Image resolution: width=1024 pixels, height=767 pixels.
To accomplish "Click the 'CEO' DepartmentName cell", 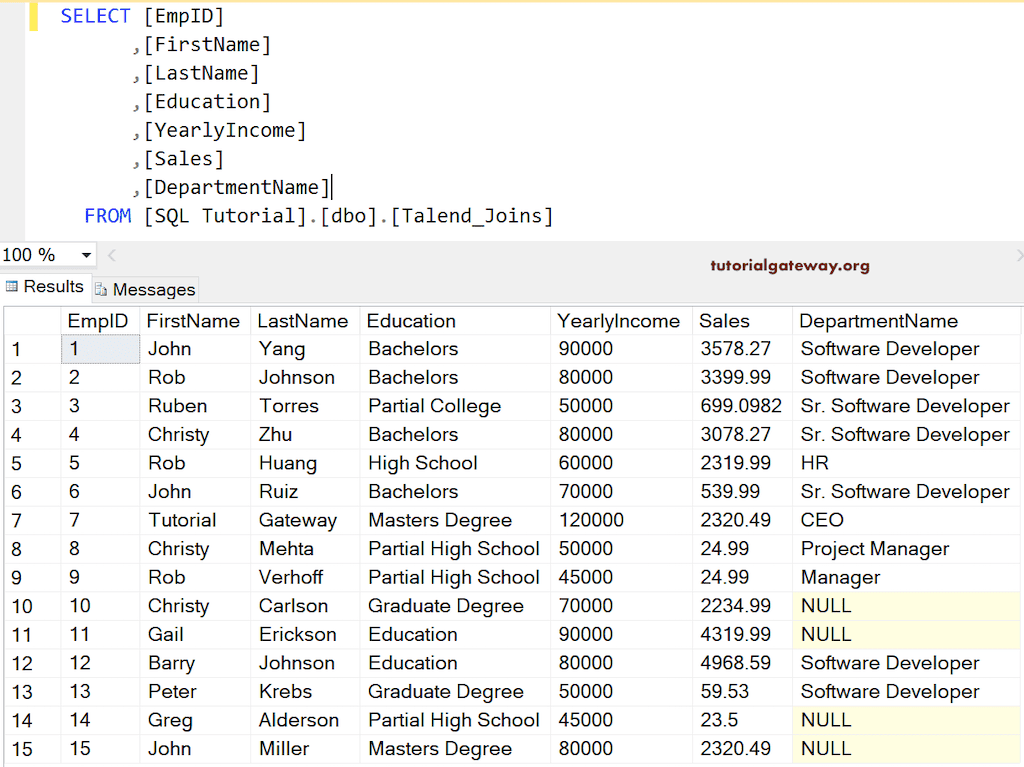I will click(906, 520).
